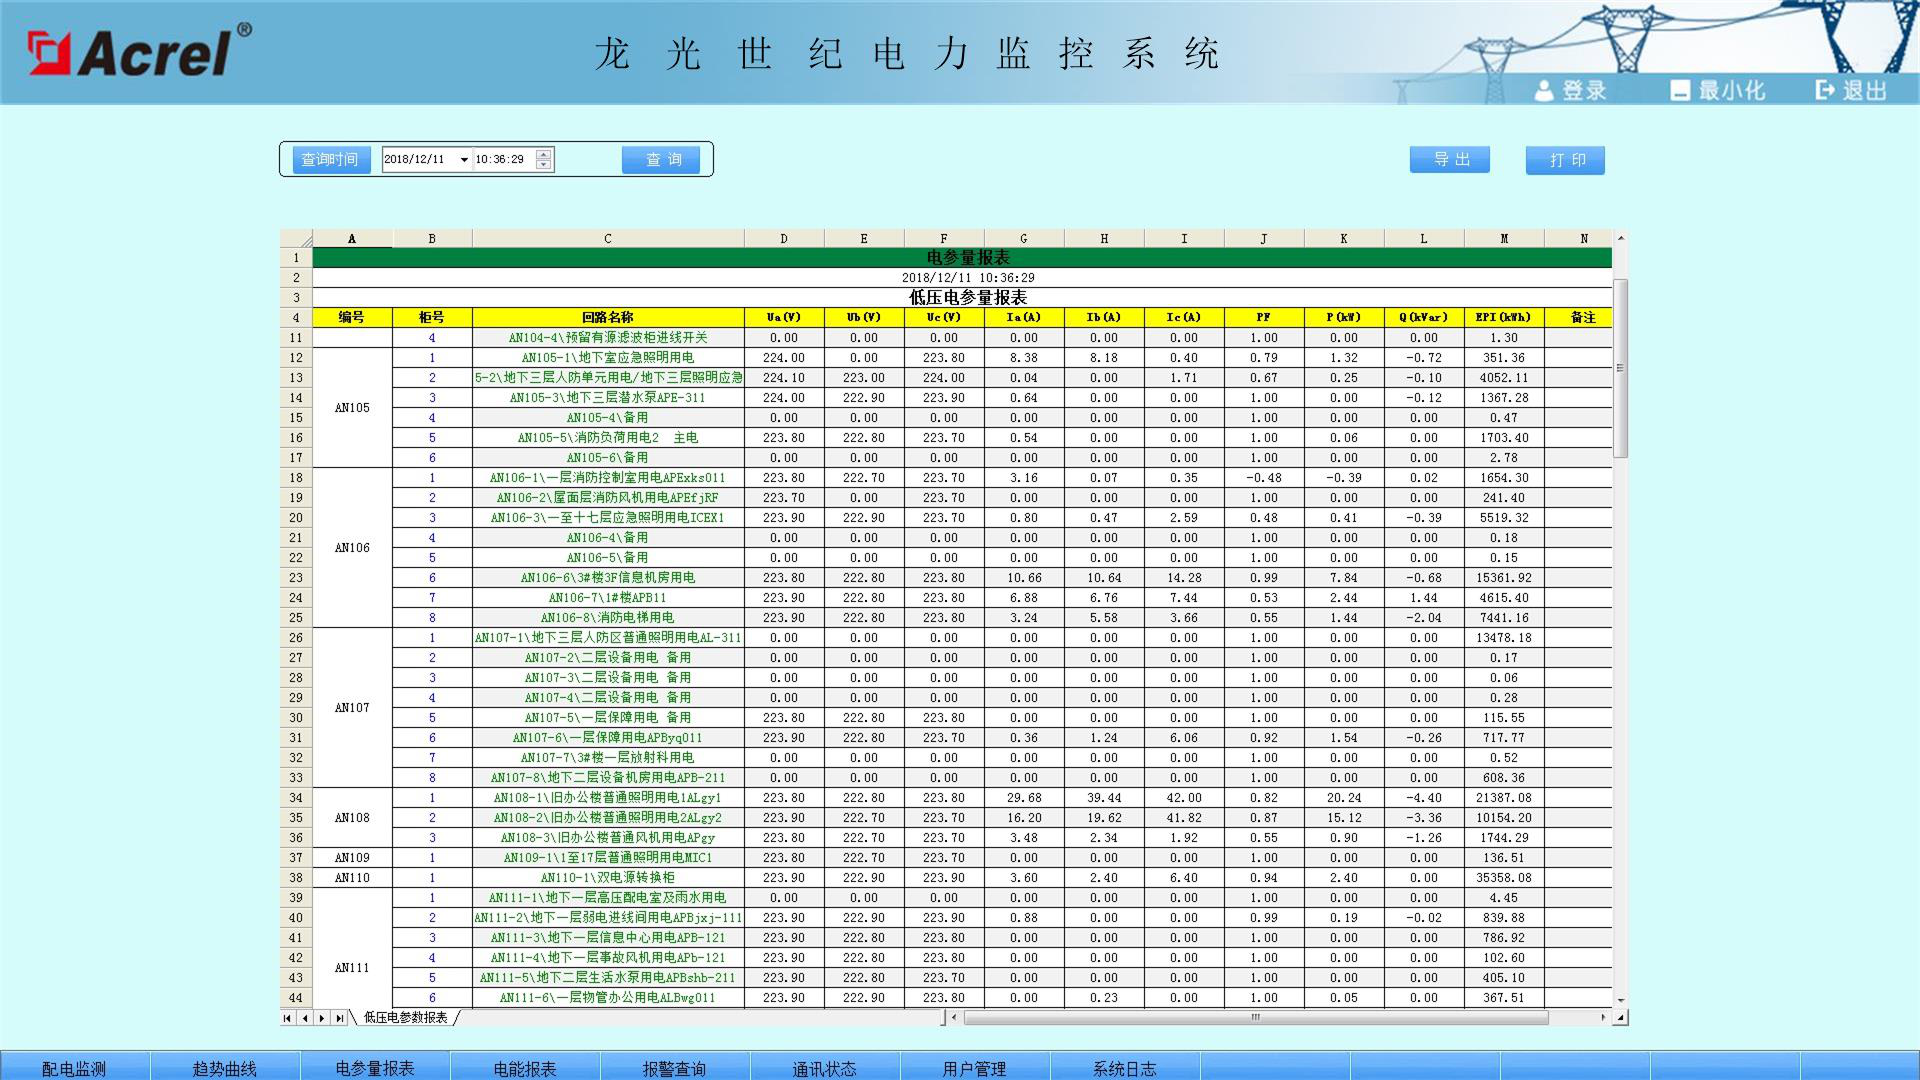
Task: Open the 电参量报表 bottom menu
Action: [x=375, y=1068]
